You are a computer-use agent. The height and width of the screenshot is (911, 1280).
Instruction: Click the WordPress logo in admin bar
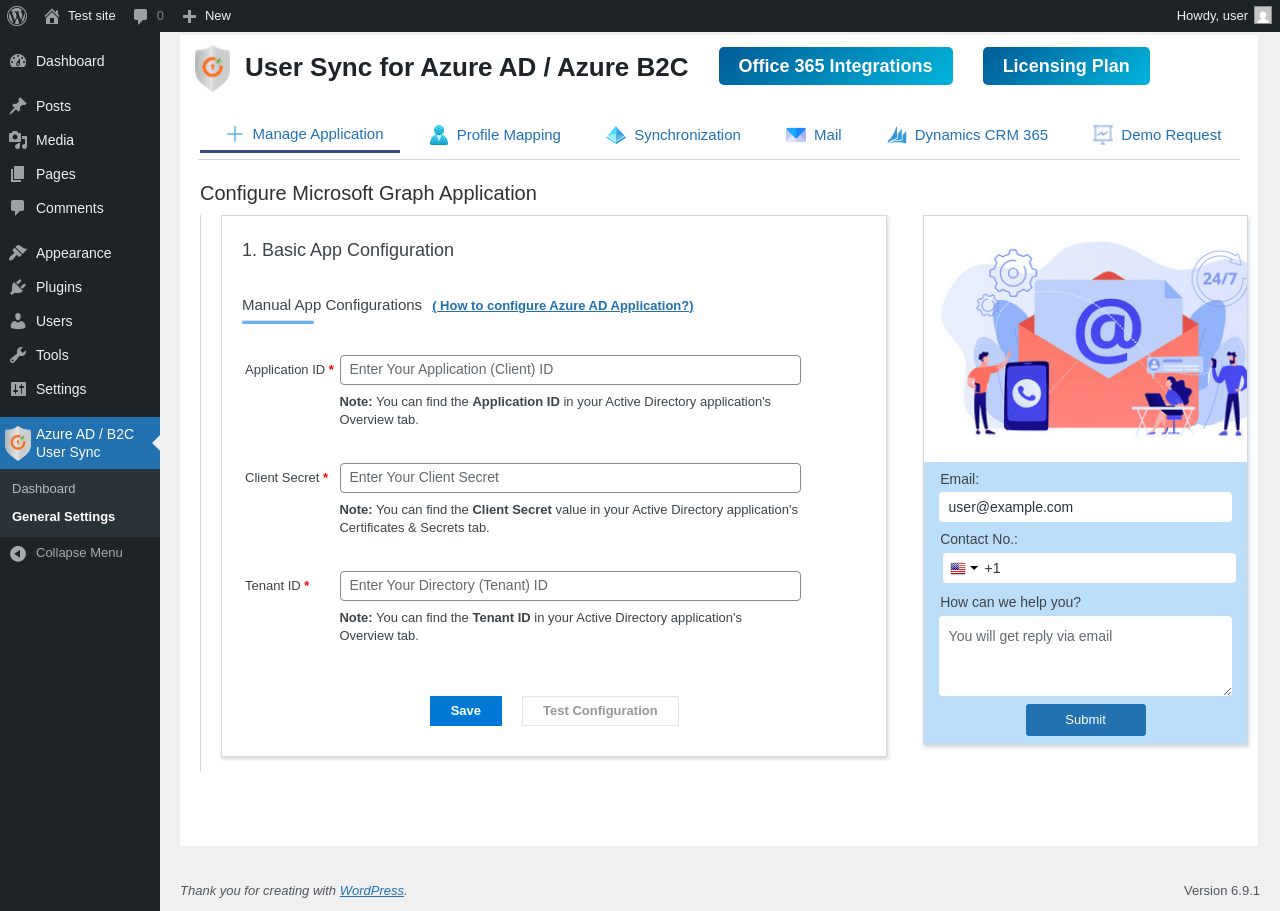pos(17,16)
